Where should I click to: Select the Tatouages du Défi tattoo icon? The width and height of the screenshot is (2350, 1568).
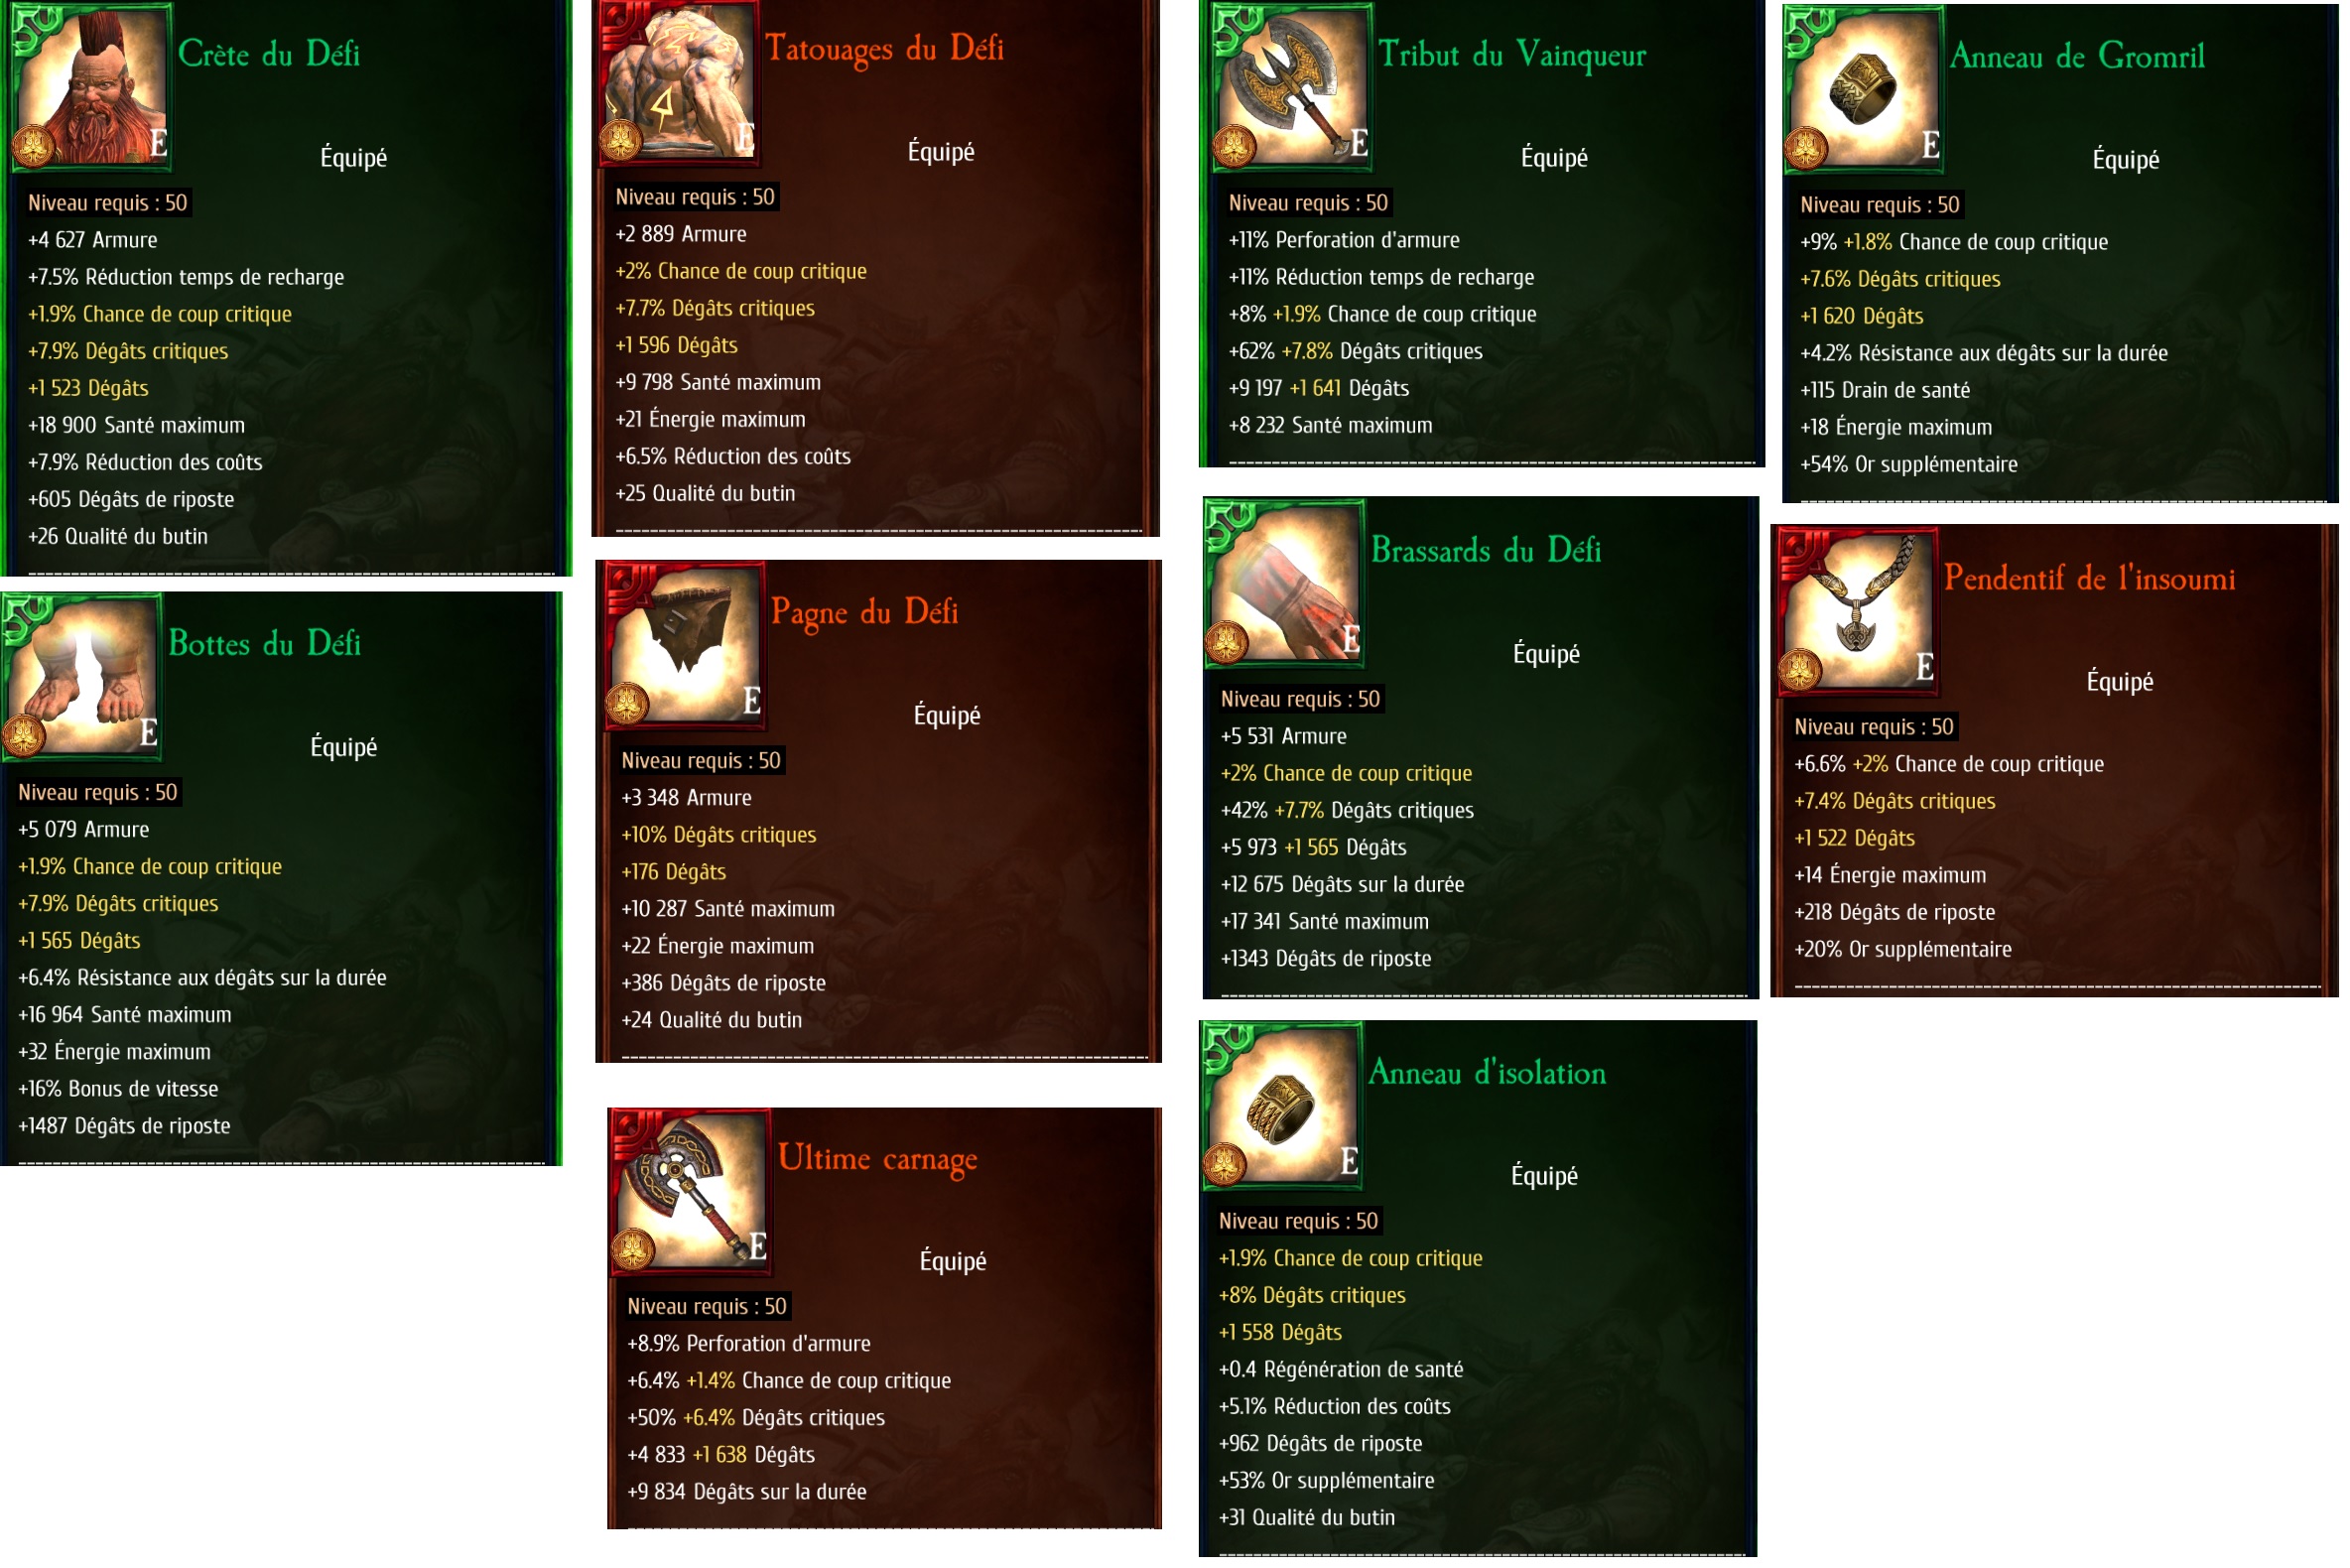679,82
